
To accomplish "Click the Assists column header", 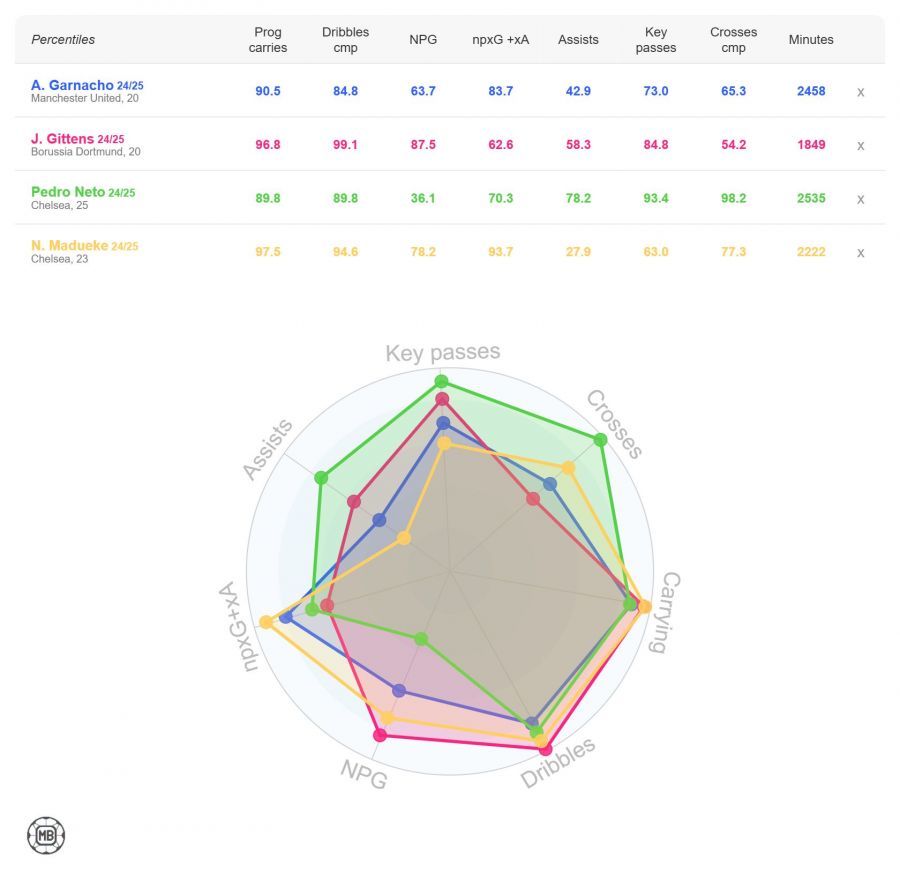I will (578, 40).
